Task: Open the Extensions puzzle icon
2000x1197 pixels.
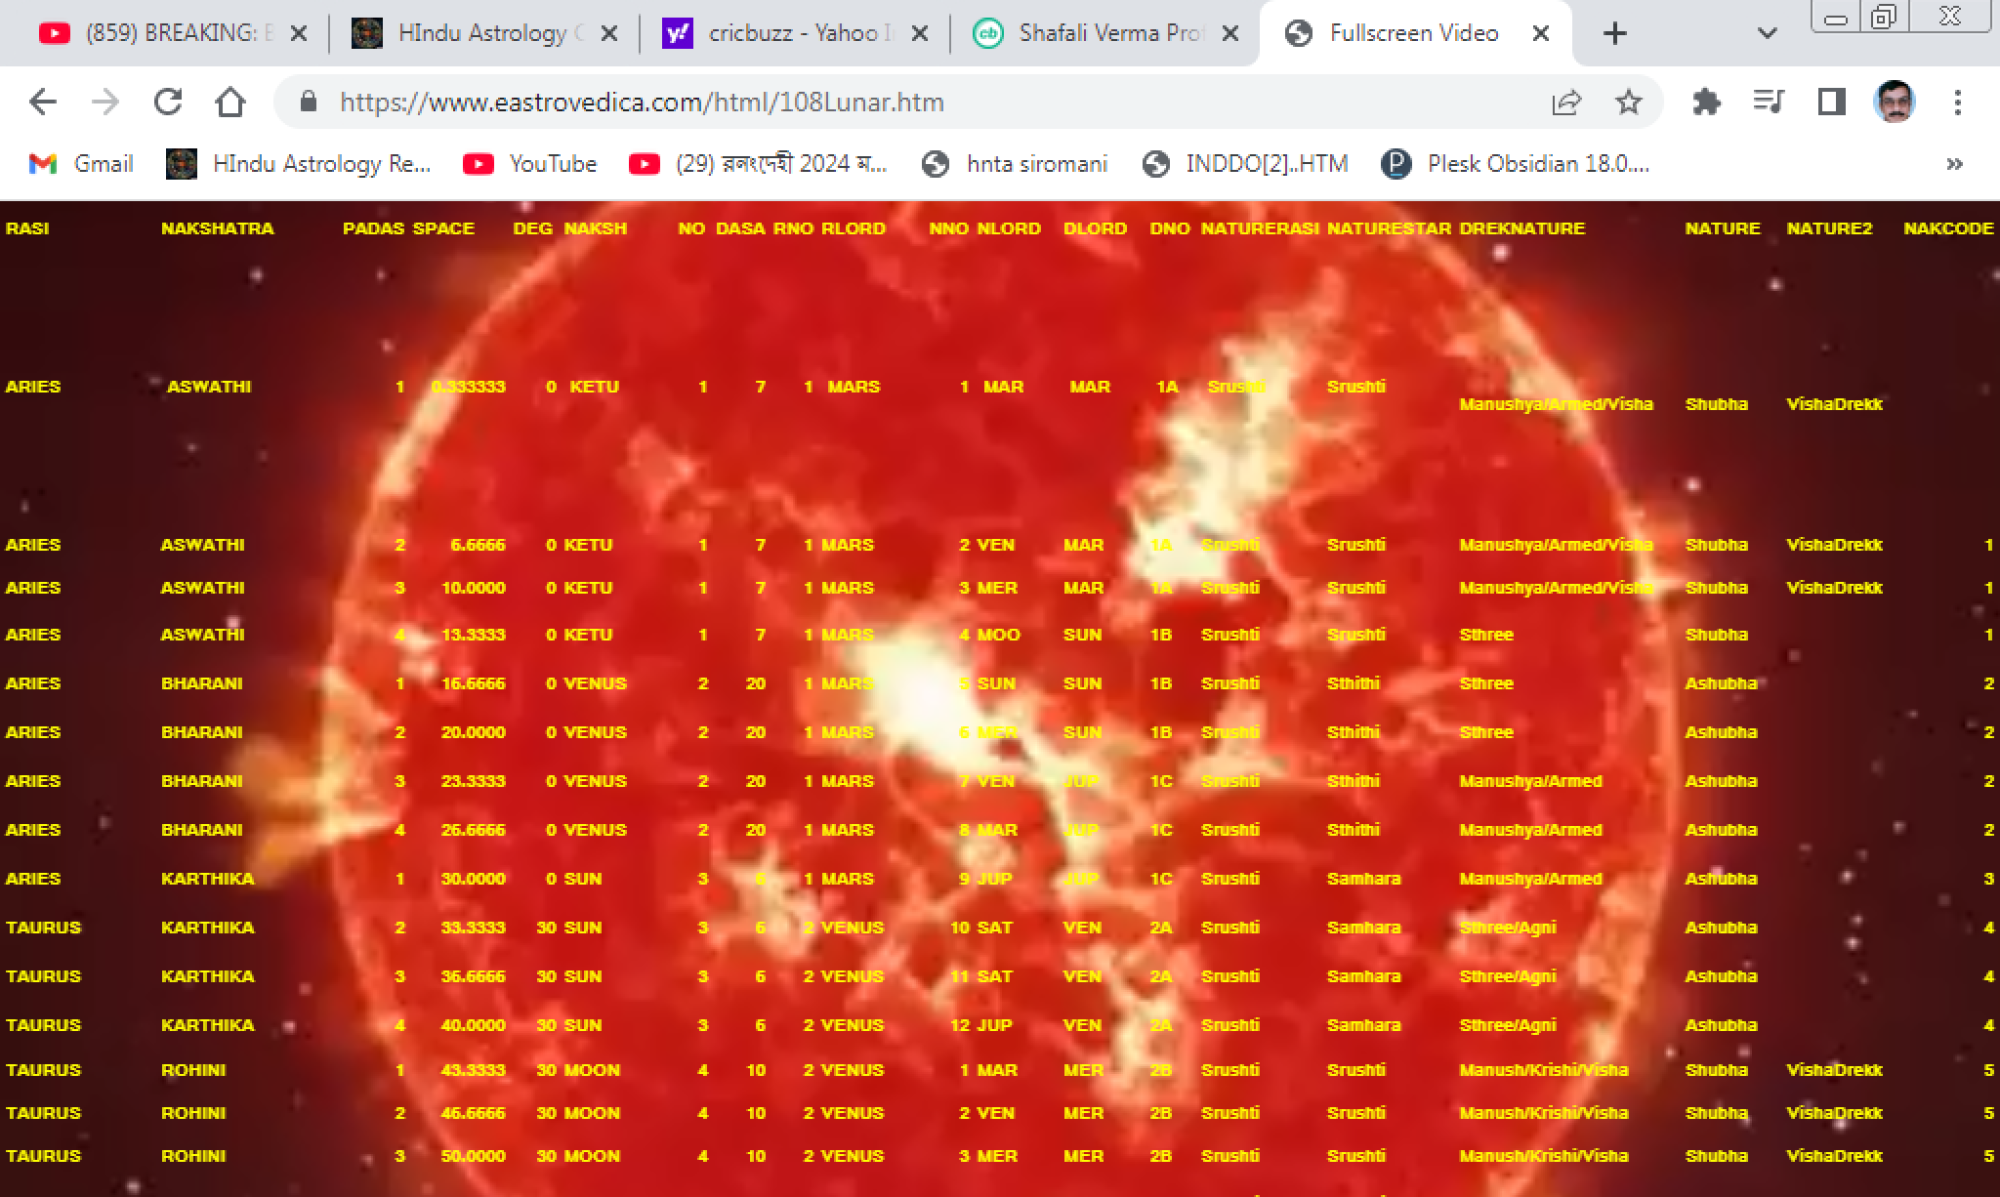Action: pos(1706,102)
